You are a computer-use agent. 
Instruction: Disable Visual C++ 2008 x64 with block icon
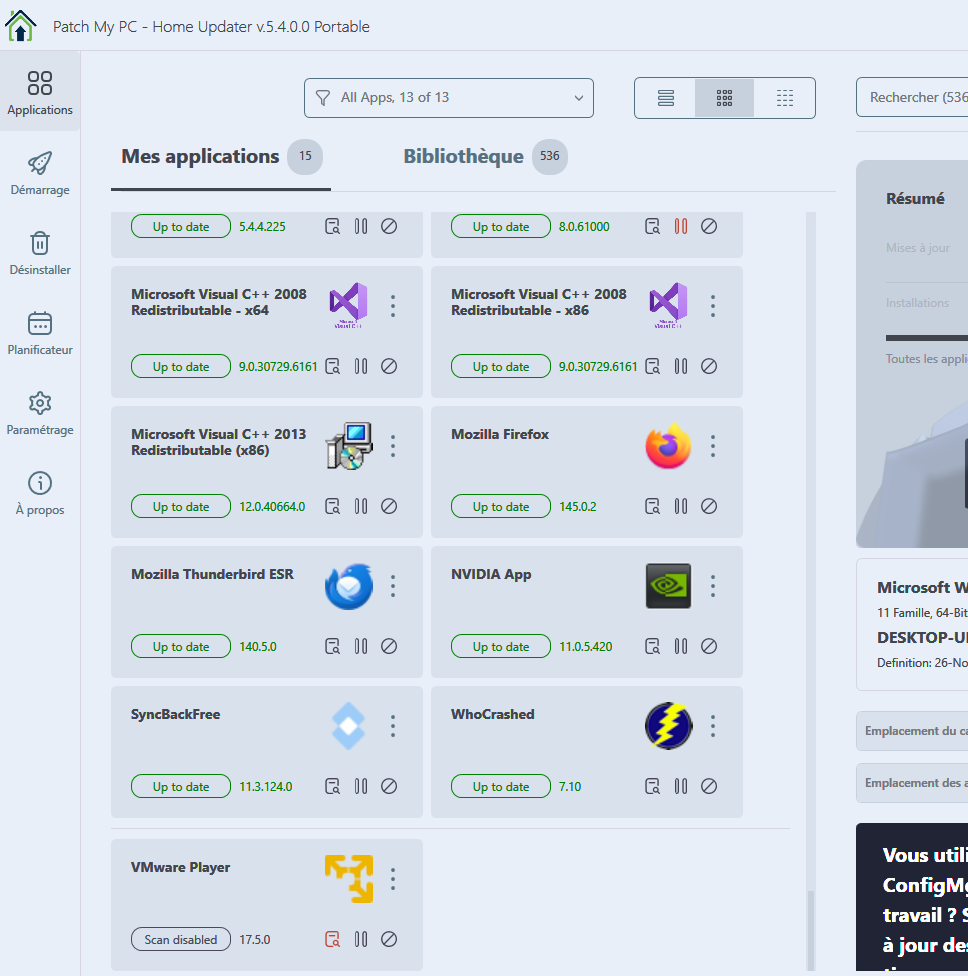click(389, 367)
